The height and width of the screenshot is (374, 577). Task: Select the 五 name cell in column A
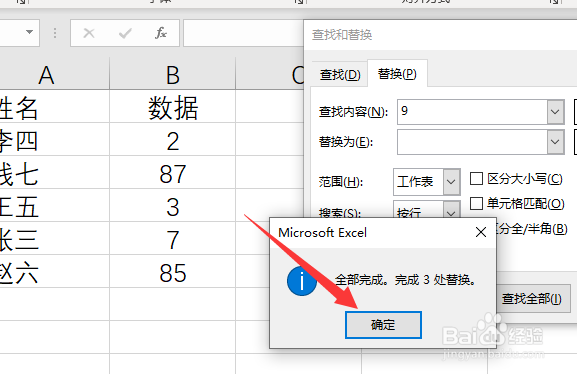click(x=54, y=206)
